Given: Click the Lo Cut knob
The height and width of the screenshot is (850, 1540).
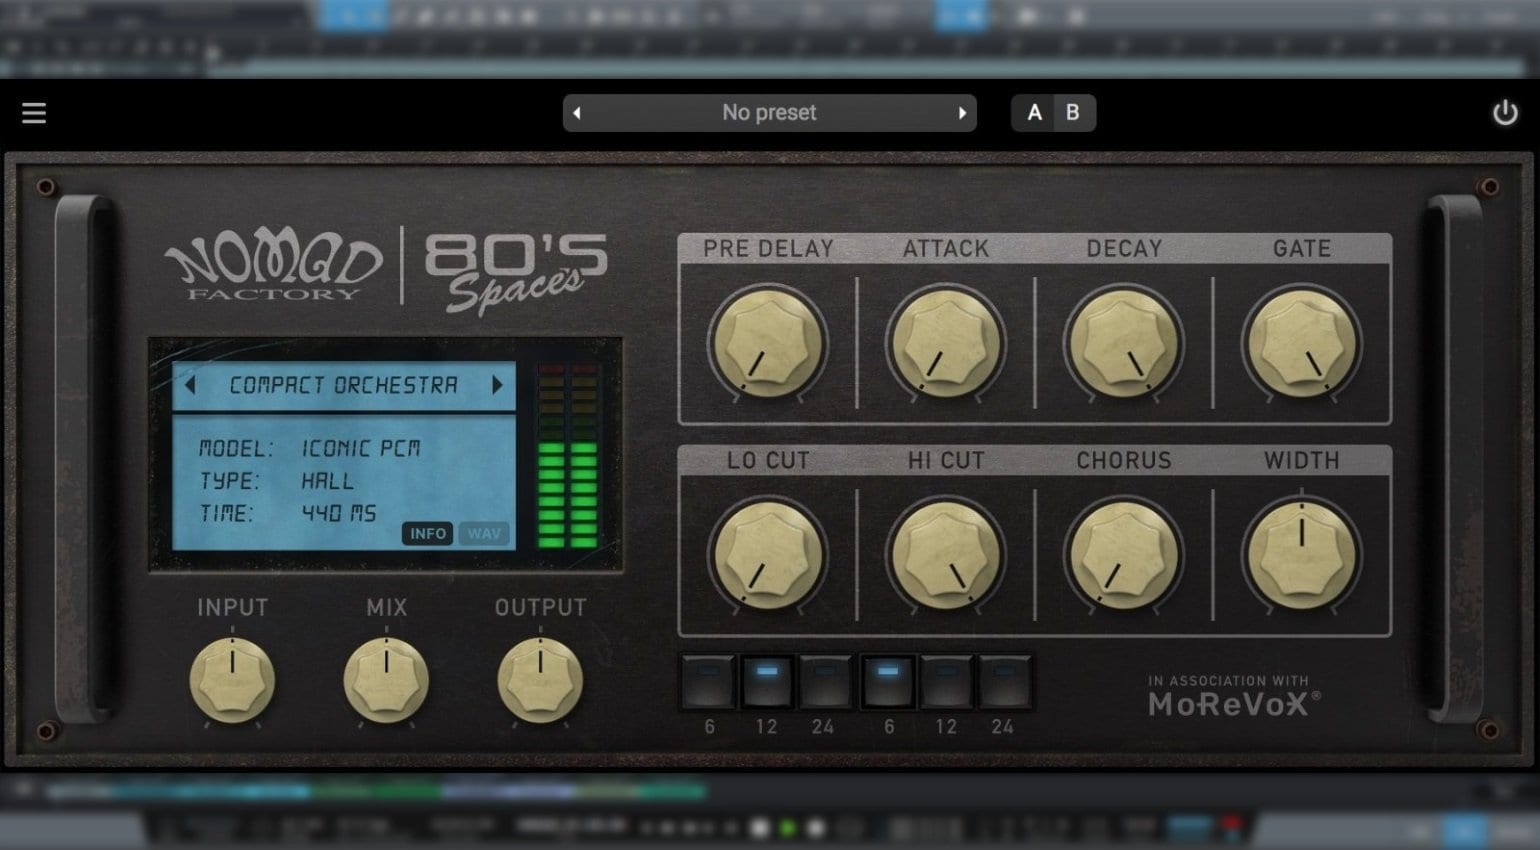Looking at the screenshot, I should pyautogui.click(x=768, y=555).
